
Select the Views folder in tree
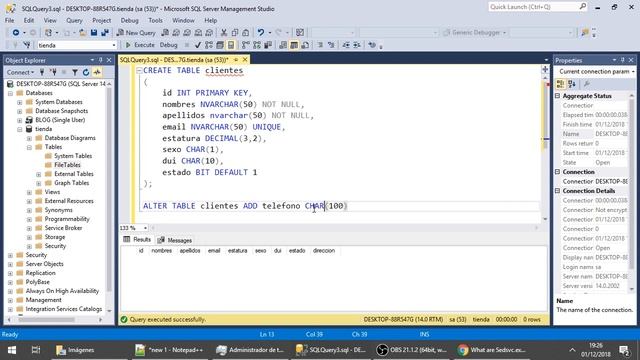tap(52, 192)
